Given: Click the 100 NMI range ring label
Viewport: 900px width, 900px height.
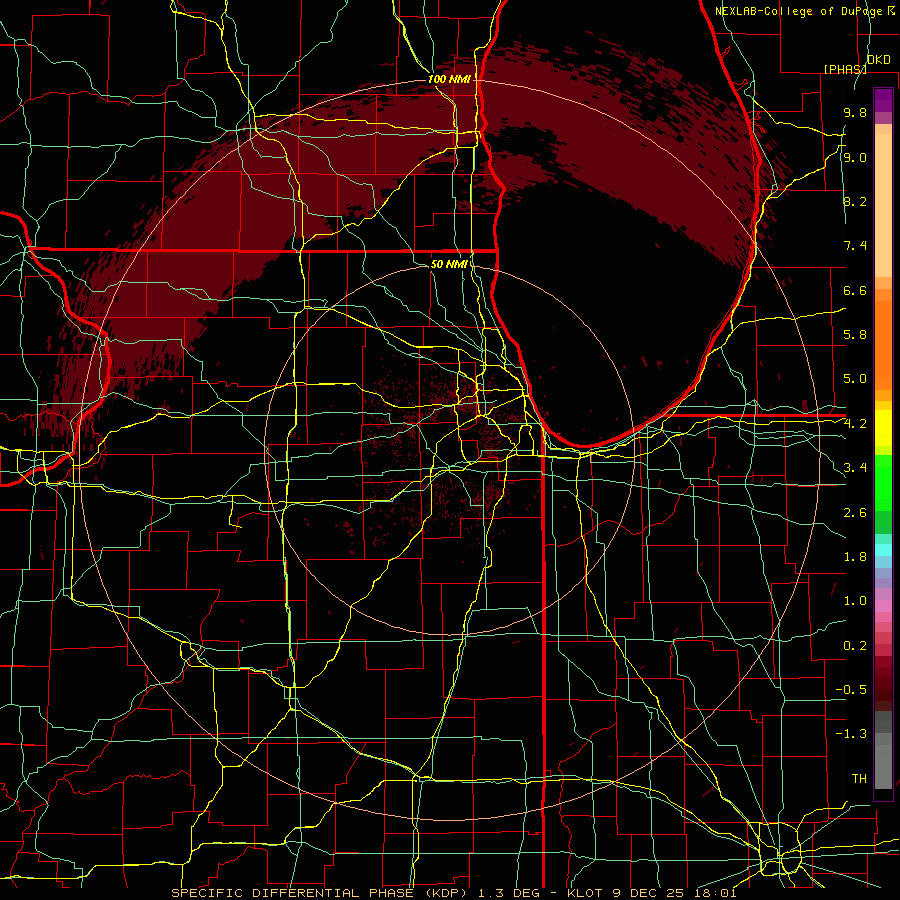Looking at the screenshot, I should [449, 79].
